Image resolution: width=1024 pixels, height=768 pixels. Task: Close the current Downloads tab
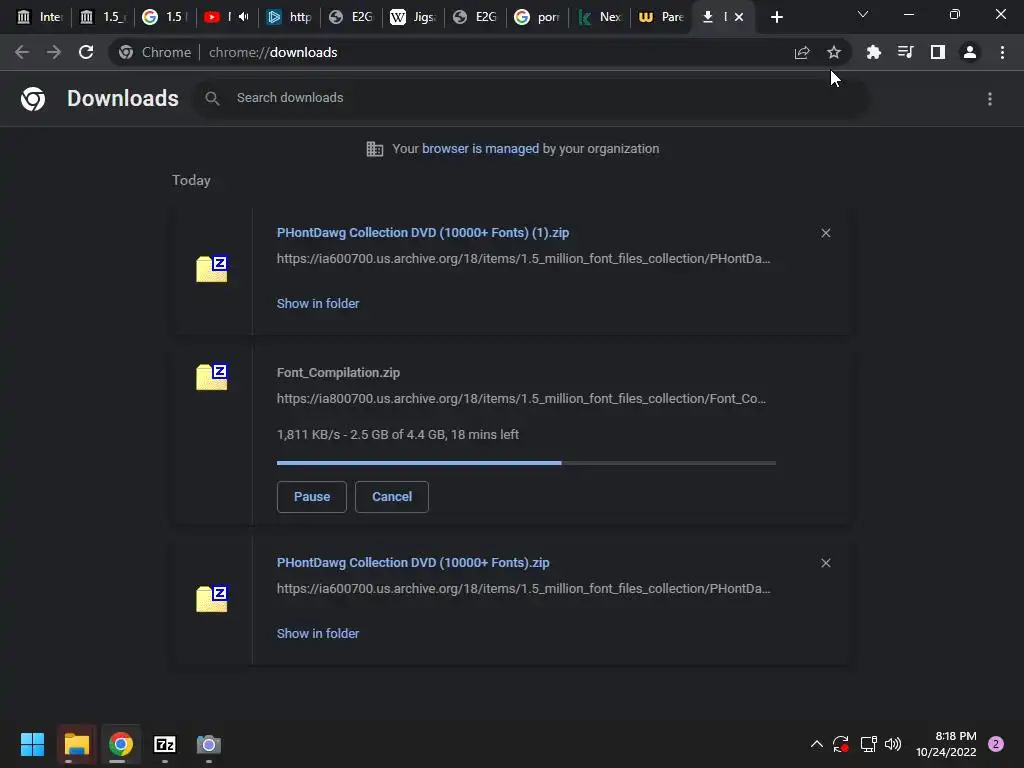pos(739,17)
